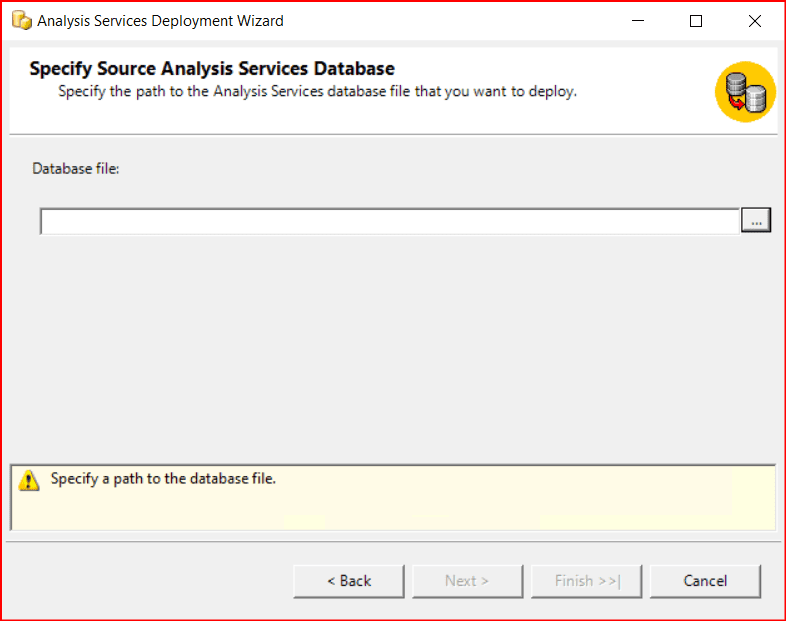Cancel the deployment wizard

click(x=705, y=581)
